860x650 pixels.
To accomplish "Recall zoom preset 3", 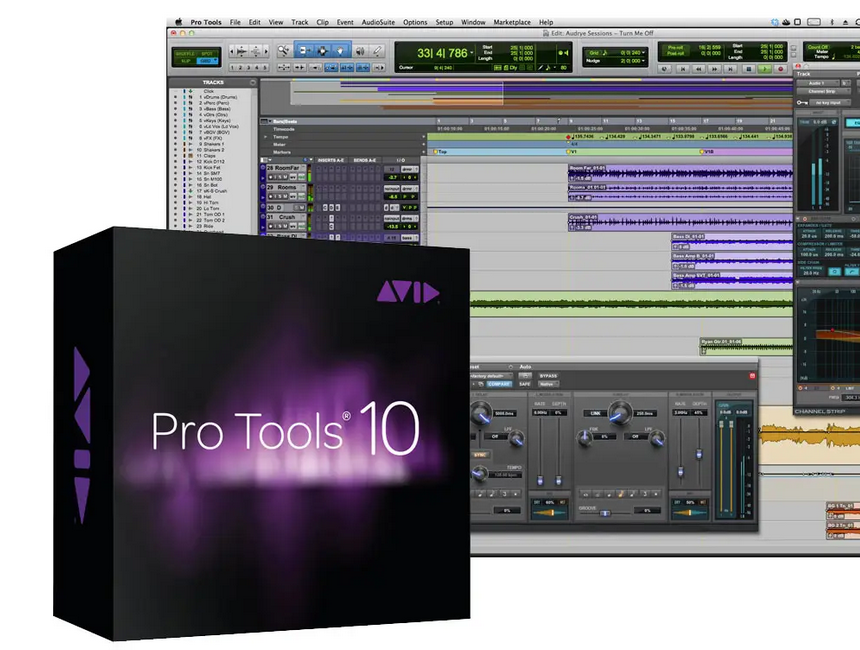I will [x=248, y=67].
